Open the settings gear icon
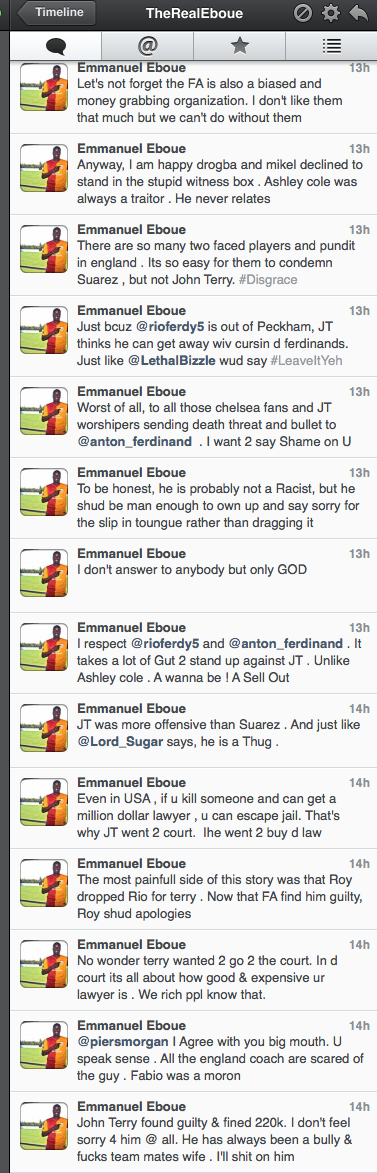 click(x=330, y=13)
